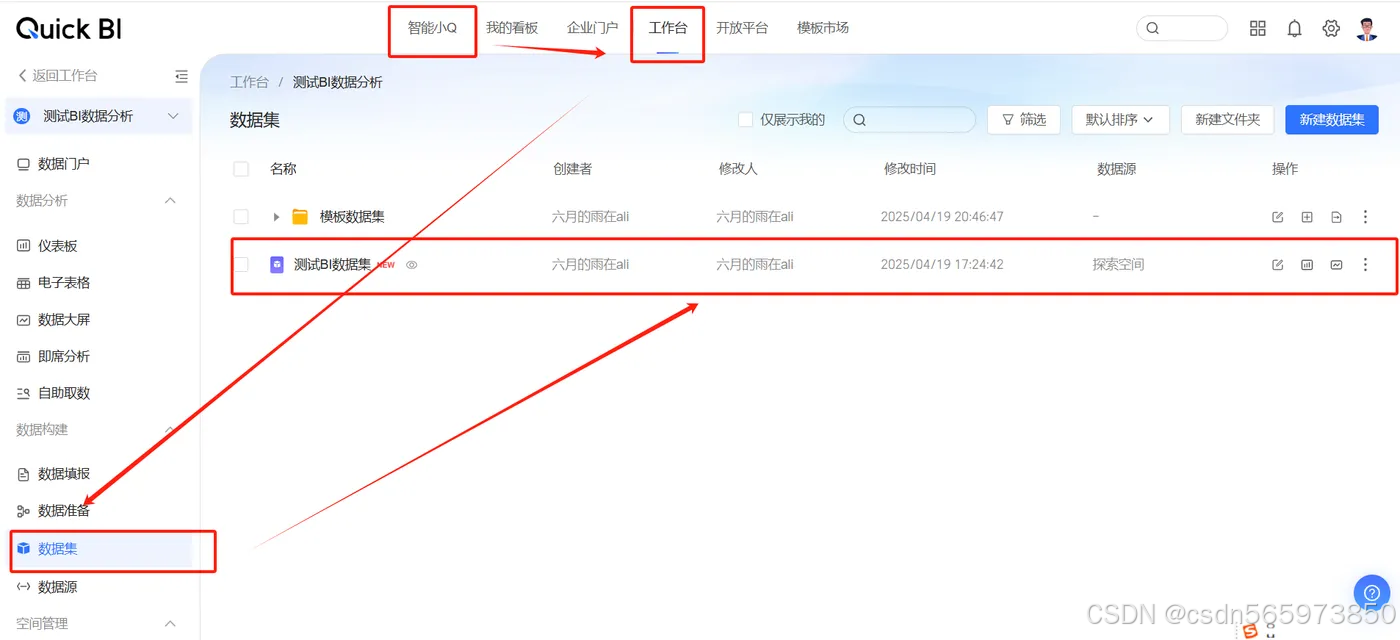This screenshot has height=640, width=1400.
Task: Collapse the 数据分析 sidebar section
Action: [168, 200]
